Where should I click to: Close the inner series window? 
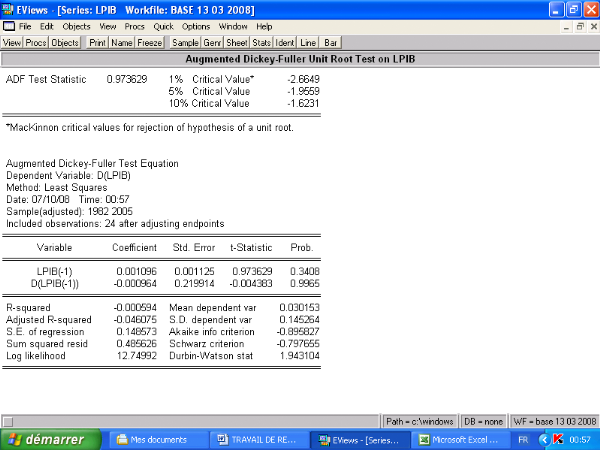(593, 27)
